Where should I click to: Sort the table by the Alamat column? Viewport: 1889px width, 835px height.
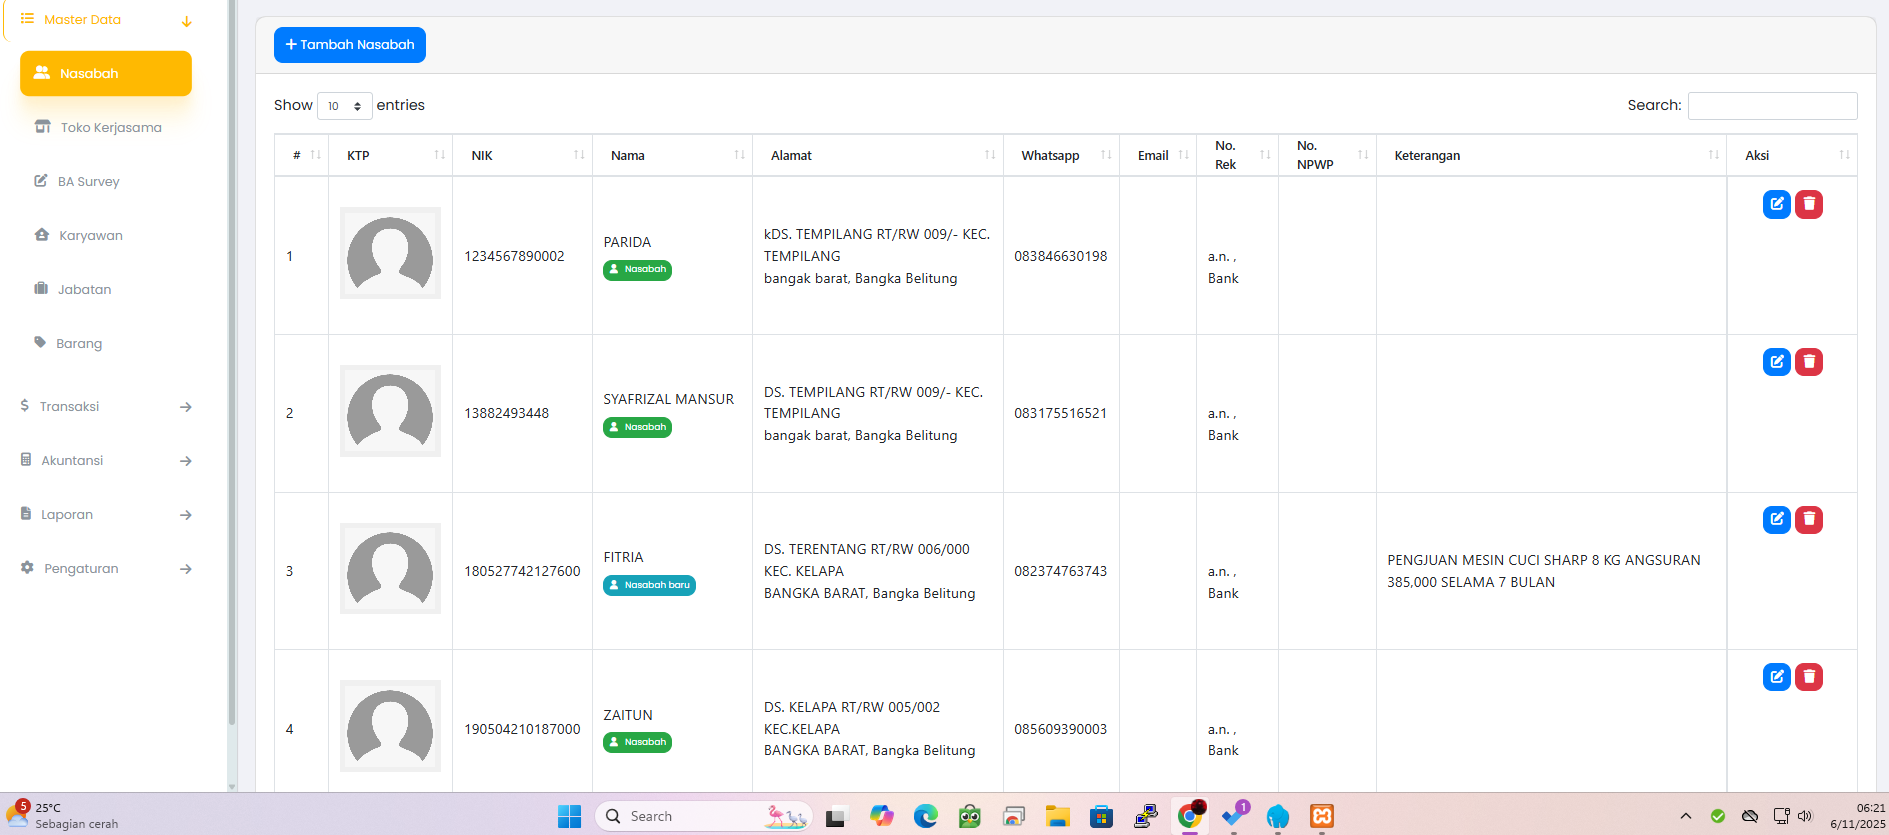tap(877, 155)
